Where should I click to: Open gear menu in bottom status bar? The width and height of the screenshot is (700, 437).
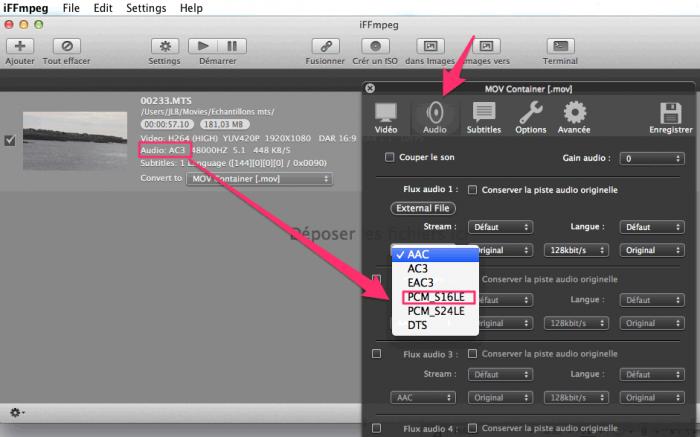pyautogui.click(x=17, y=412)
